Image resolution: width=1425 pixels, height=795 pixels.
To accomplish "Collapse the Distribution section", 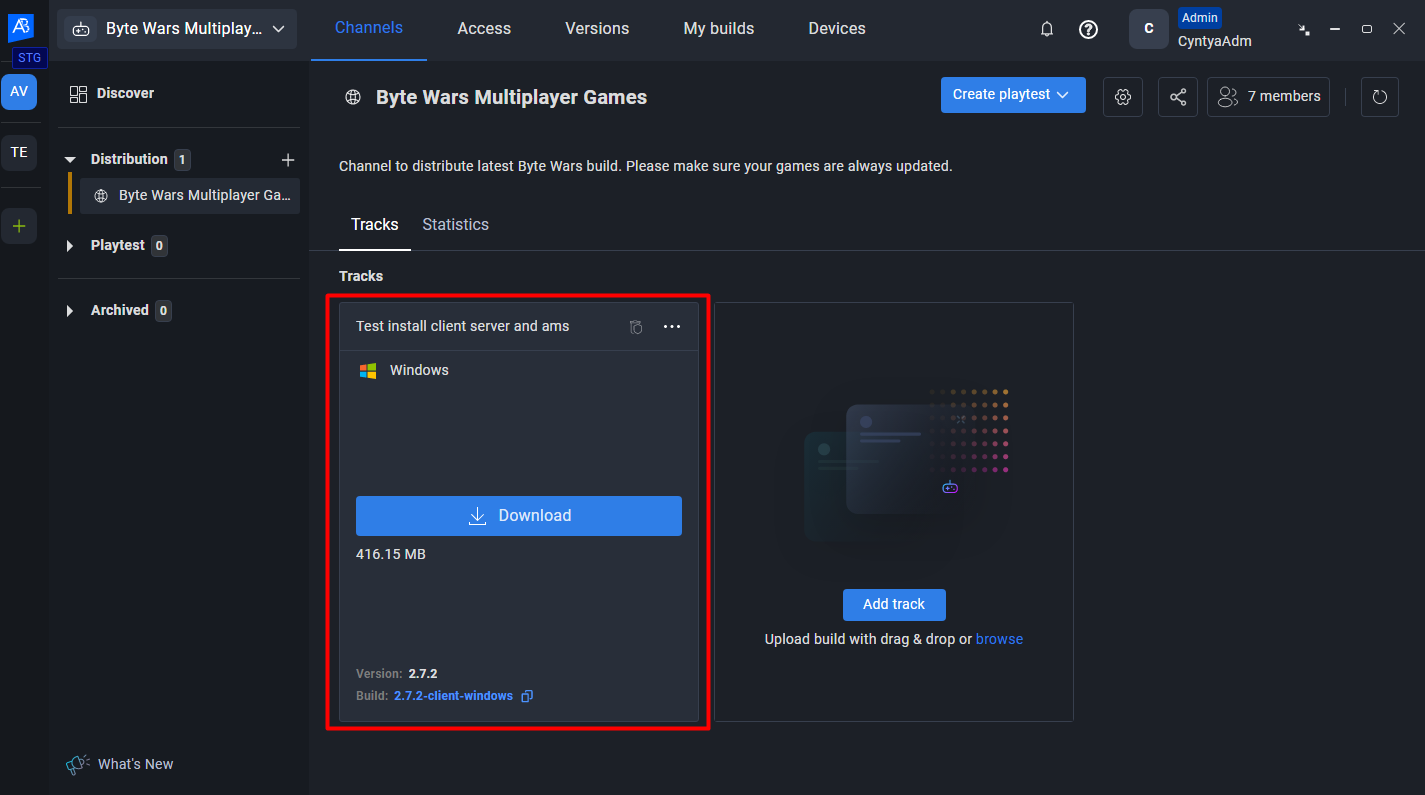I will pyautogui.click(x=70, y=160).
